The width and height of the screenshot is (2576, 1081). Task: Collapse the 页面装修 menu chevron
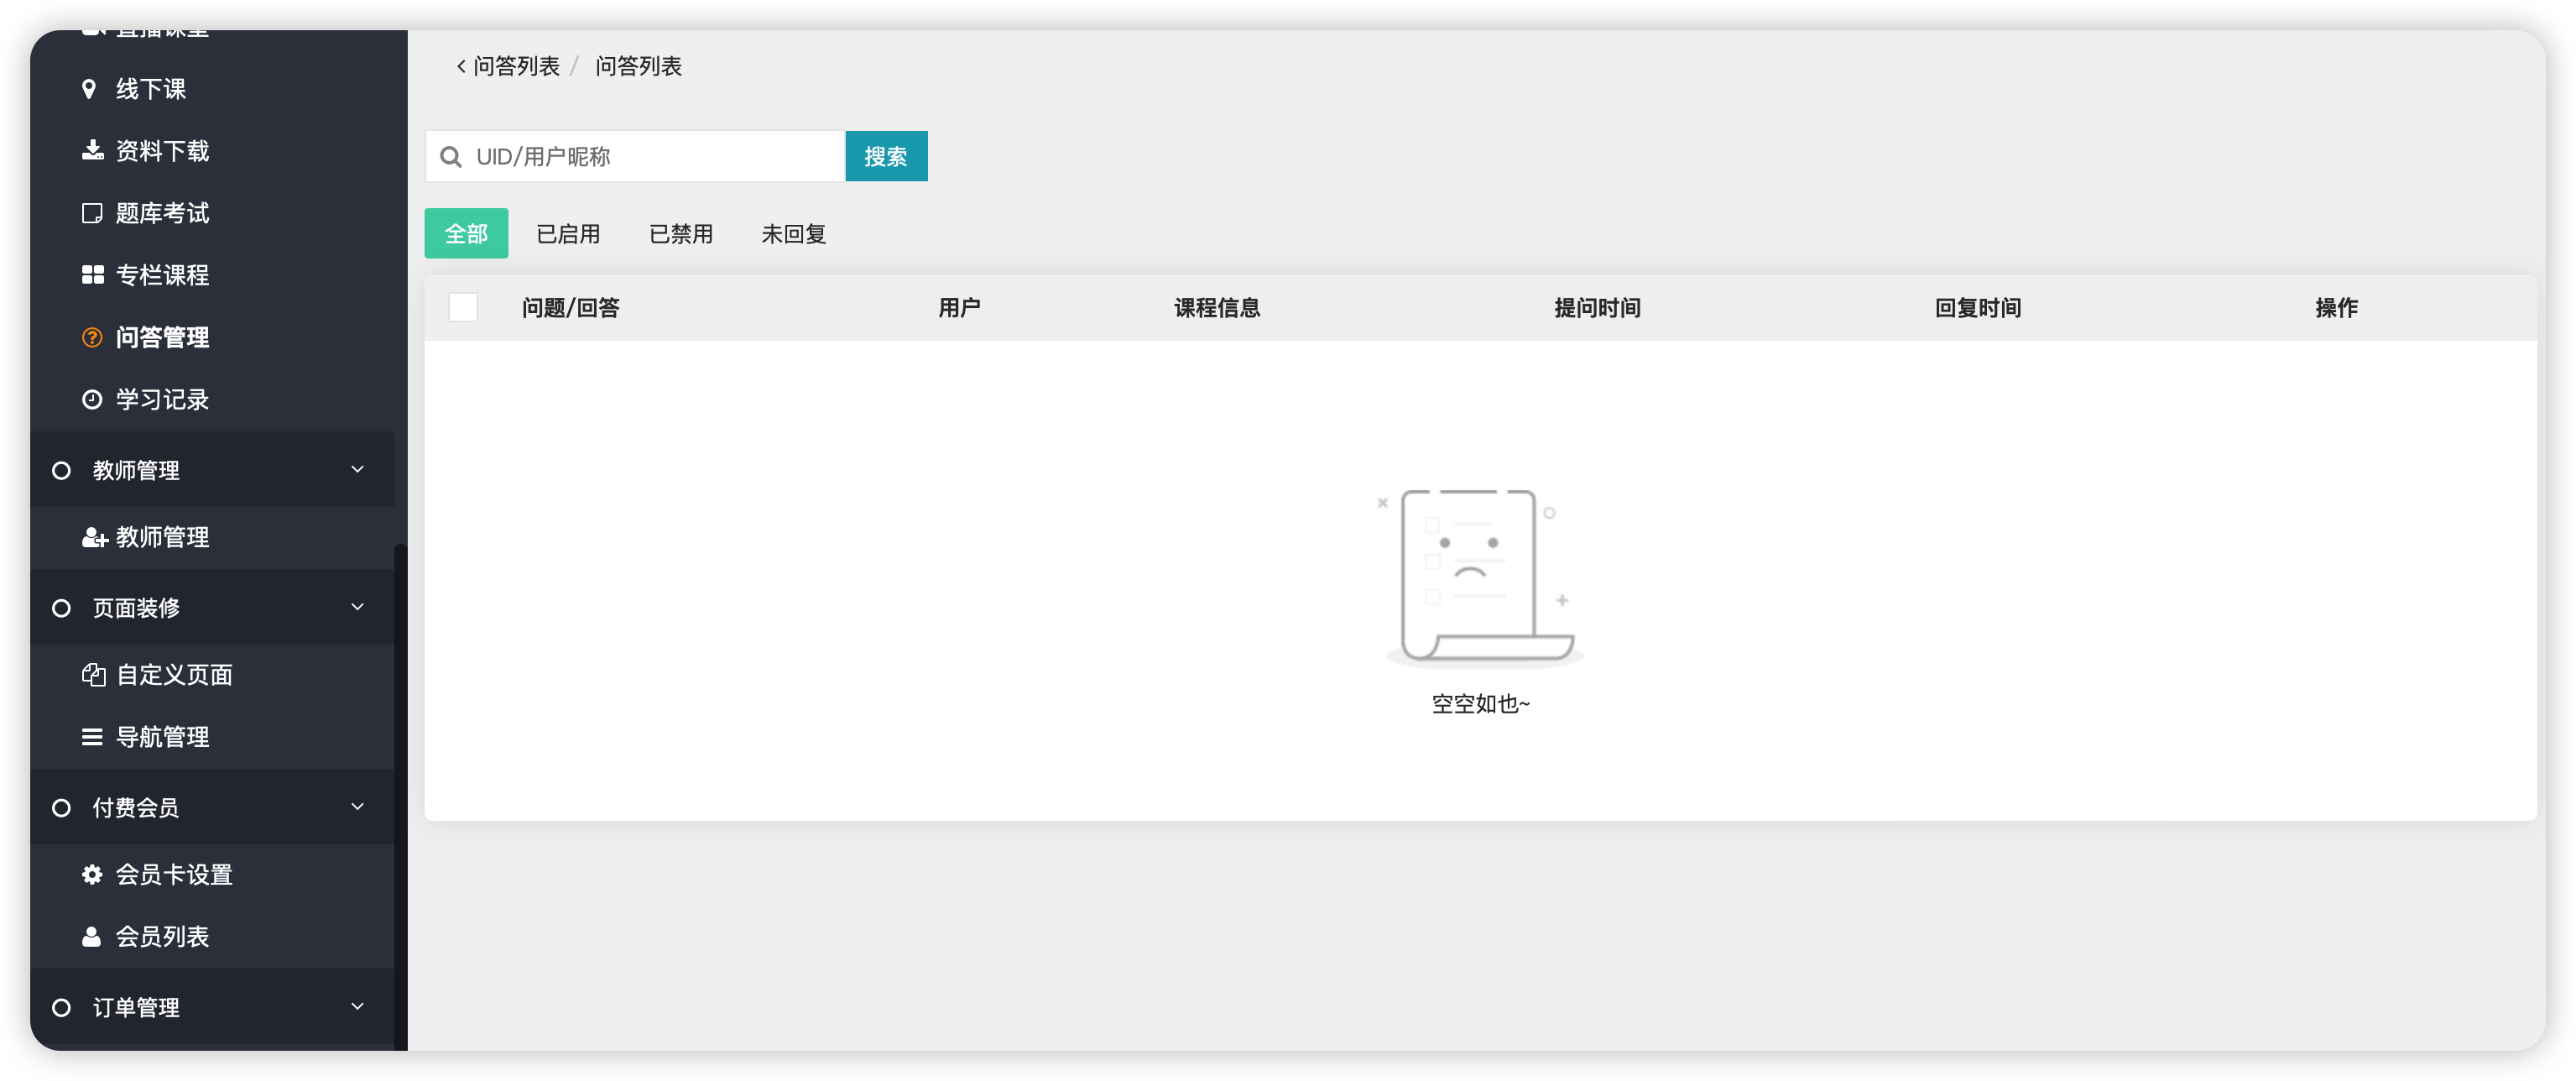pyautogui.click(x=357, y=607)
